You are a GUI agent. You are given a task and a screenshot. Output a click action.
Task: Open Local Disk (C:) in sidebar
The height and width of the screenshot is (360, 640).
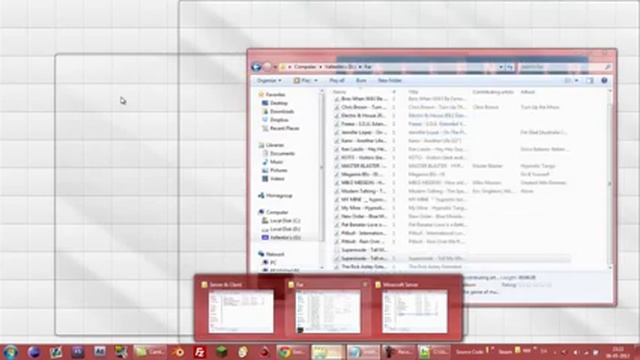tap(285, 221)
